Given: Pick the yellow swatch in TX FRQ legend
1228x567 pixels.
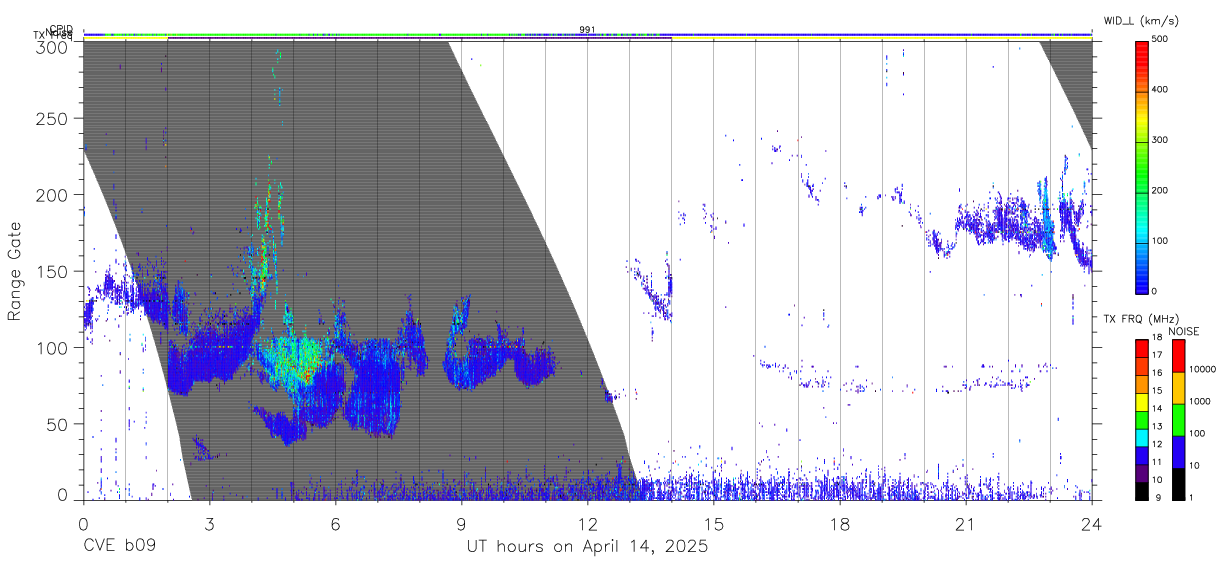Looking at the screenshot, I should coord(1141,400).
